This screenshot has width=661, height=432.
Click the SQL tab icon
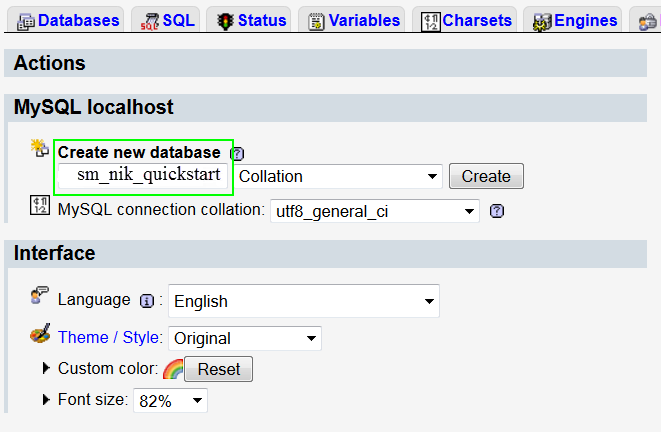[150, 21]
